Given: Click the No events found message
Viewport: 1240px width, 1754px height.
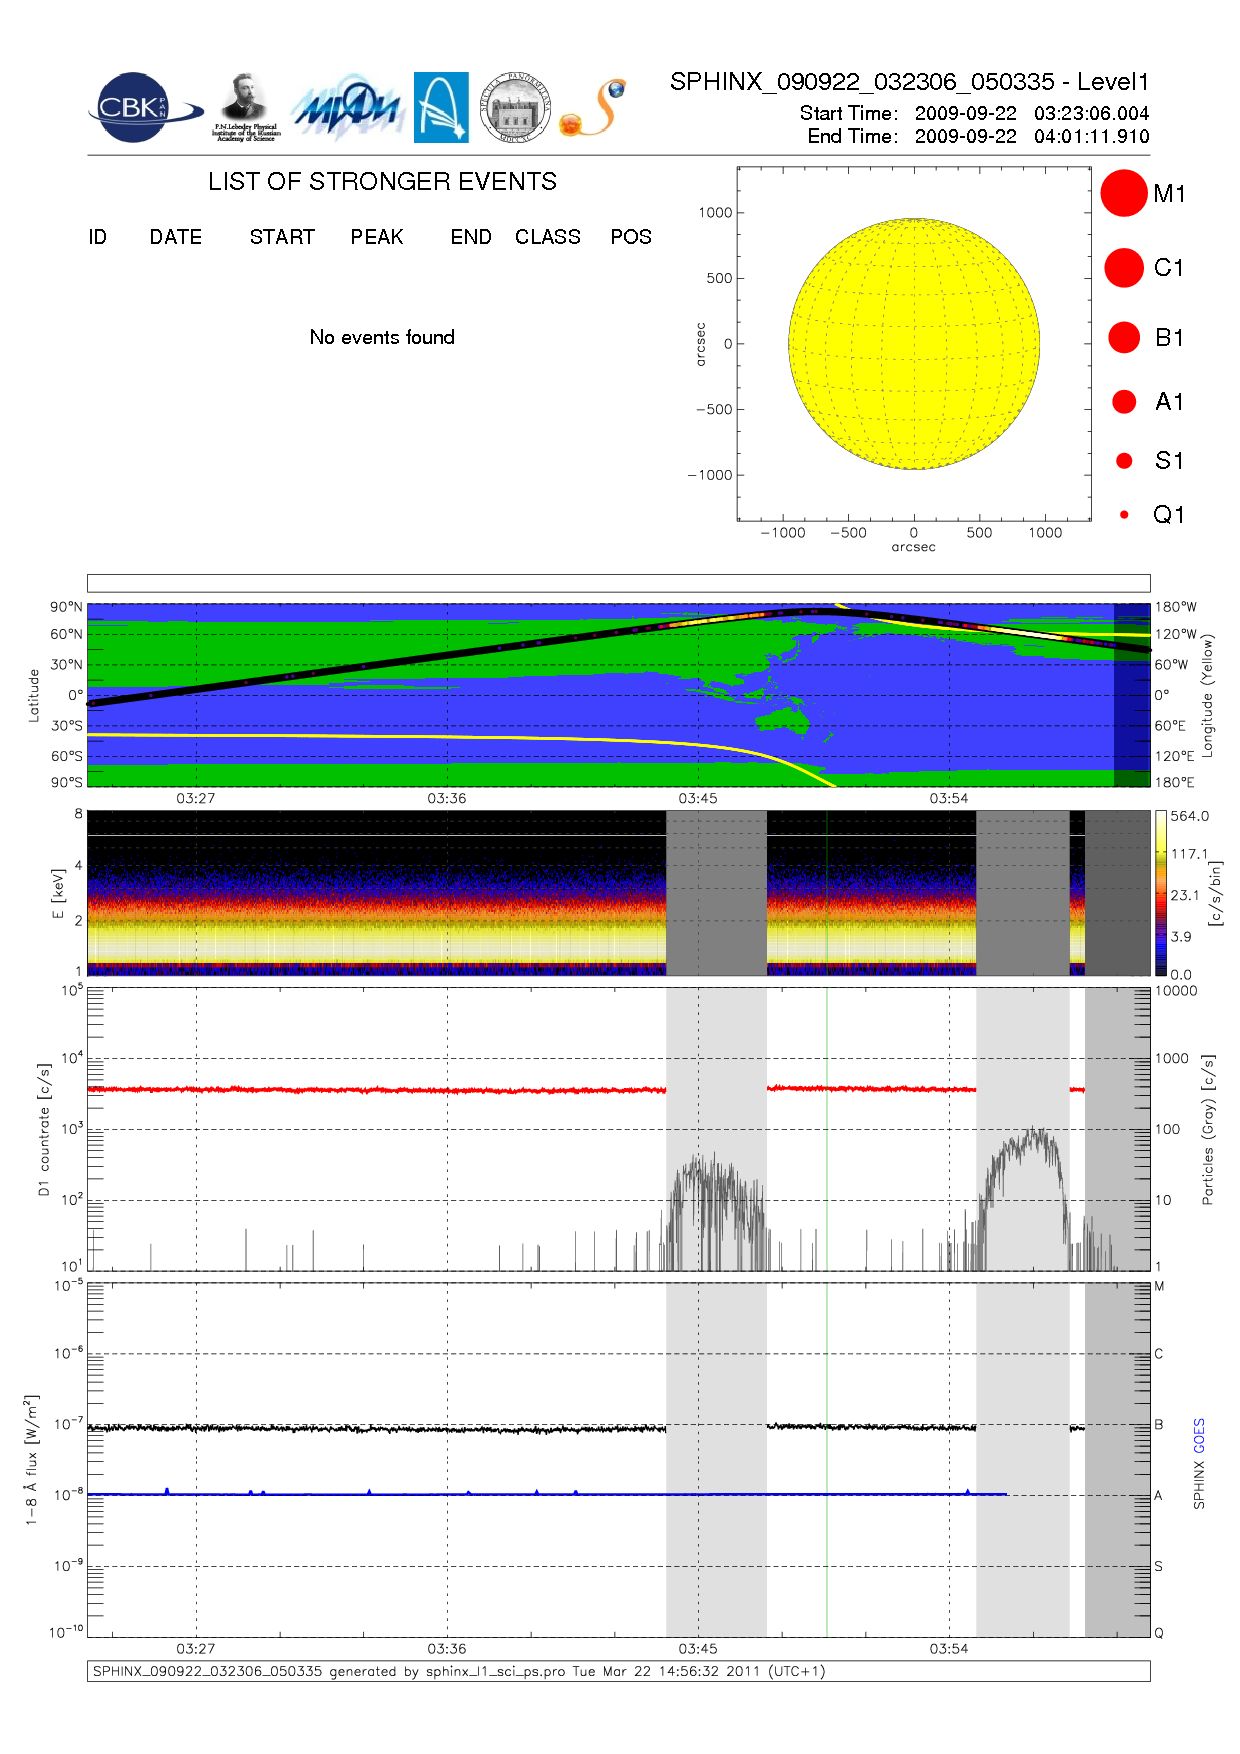Looking at the screenshot, I should (x=382, y=337).
